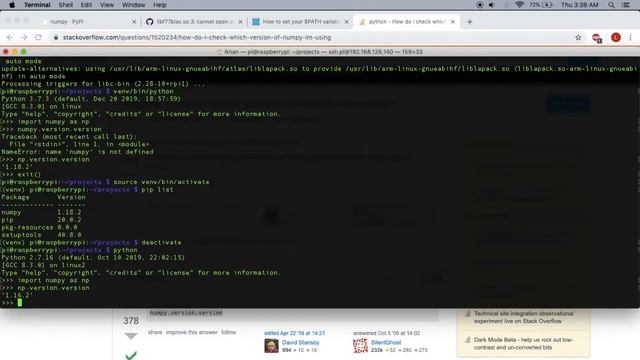Open the View menu
This screenshot has height=360, width=640.
107,5
